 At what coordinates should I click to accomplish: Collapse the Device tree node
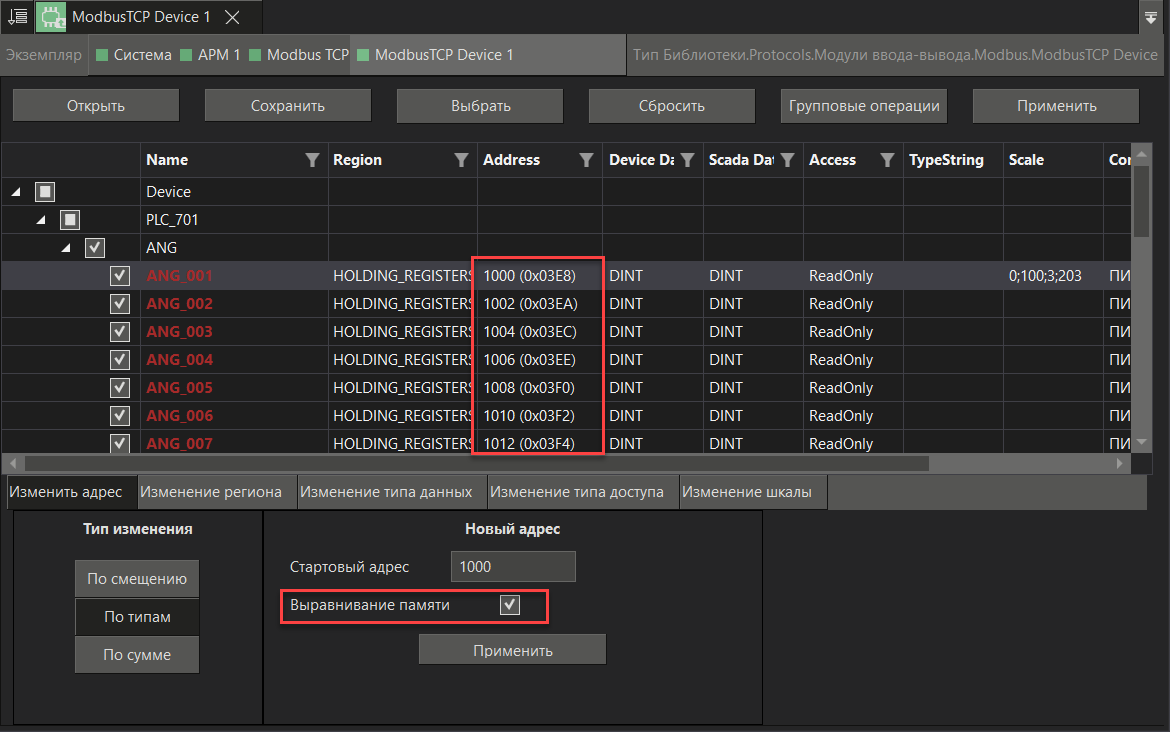click(x=17, y=192)
